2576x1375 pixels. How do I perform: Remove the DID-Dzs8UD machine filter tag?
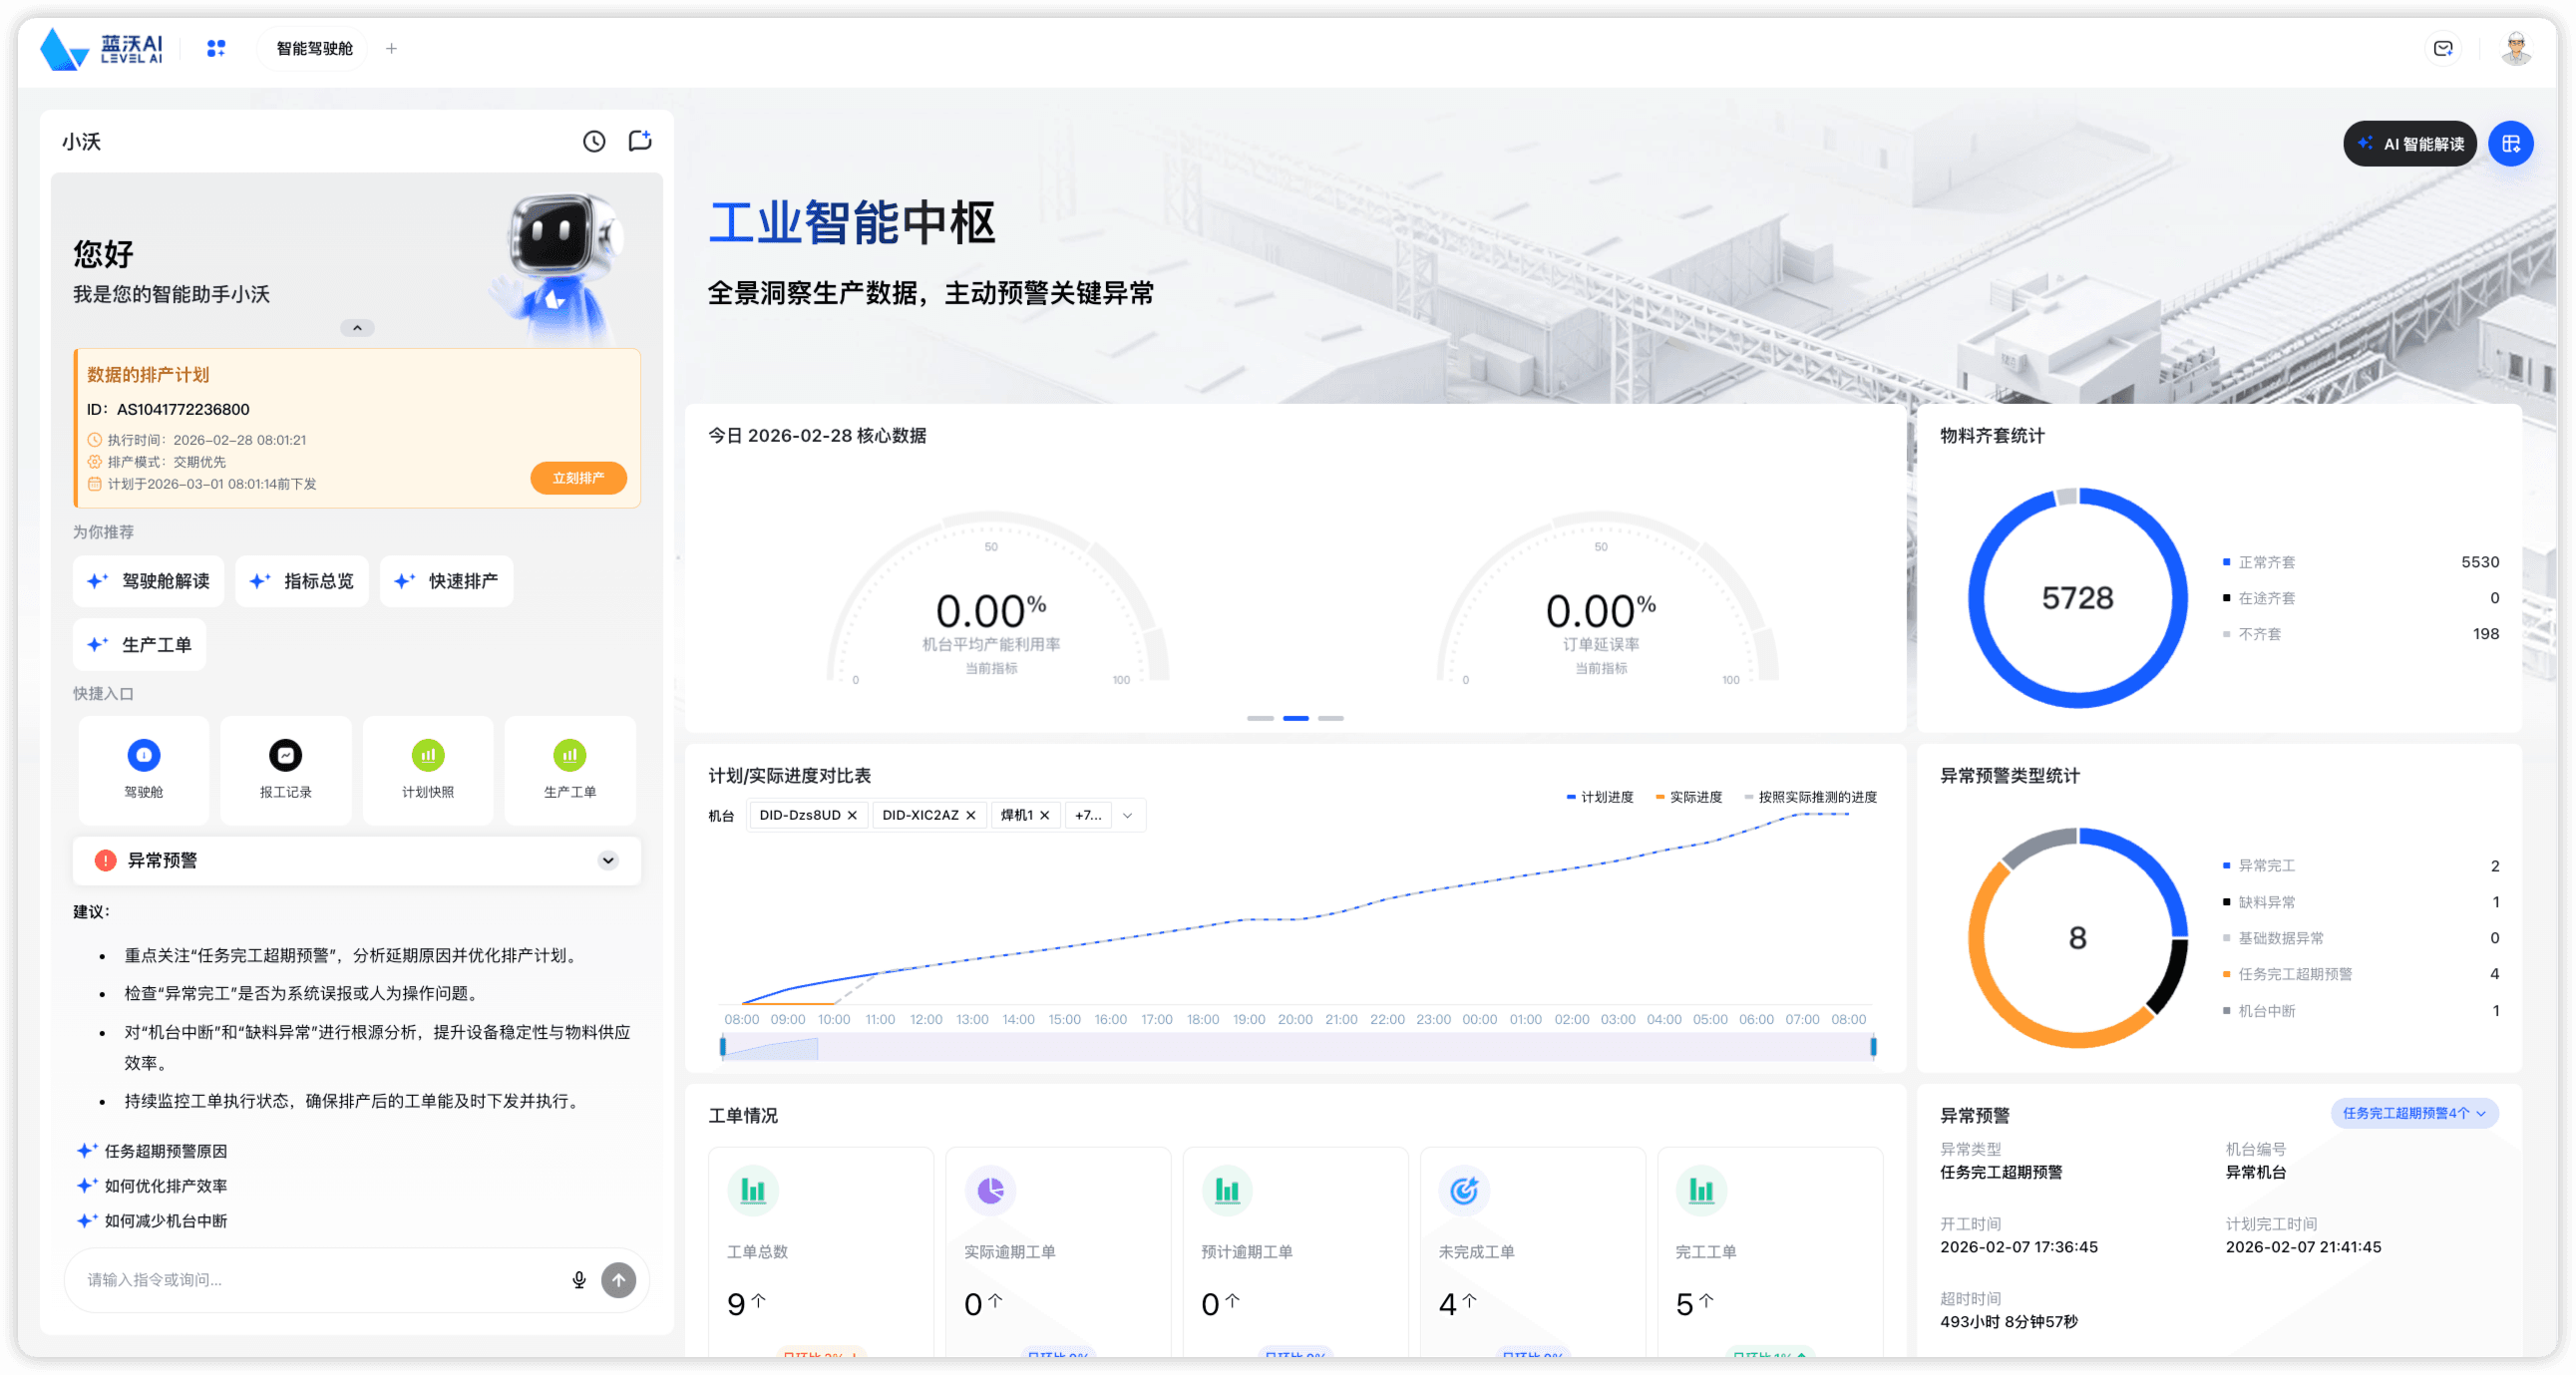click(851, 815)
